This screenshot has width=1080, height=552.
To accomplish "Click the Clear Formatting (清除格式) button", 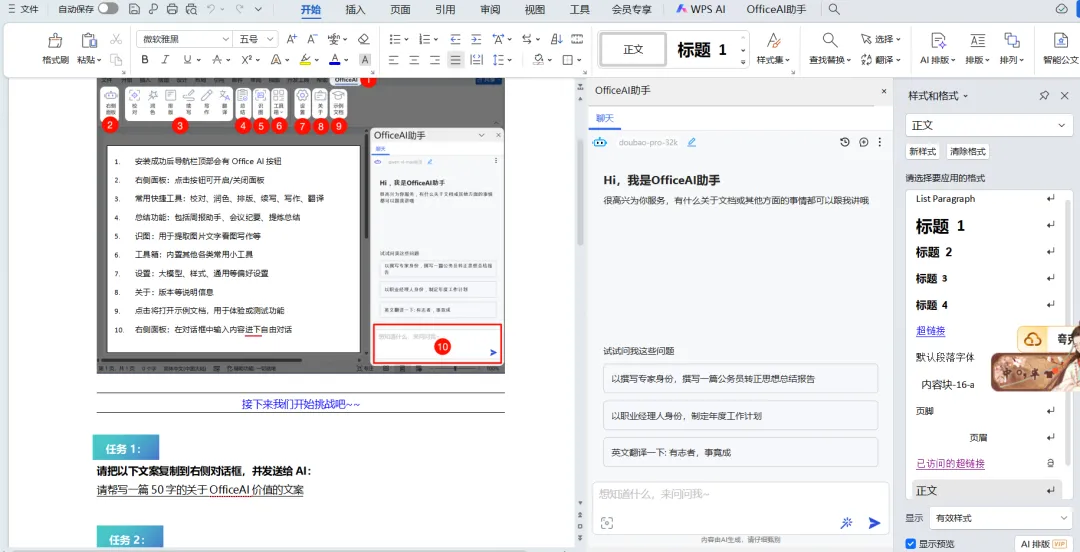I will 968,152.
